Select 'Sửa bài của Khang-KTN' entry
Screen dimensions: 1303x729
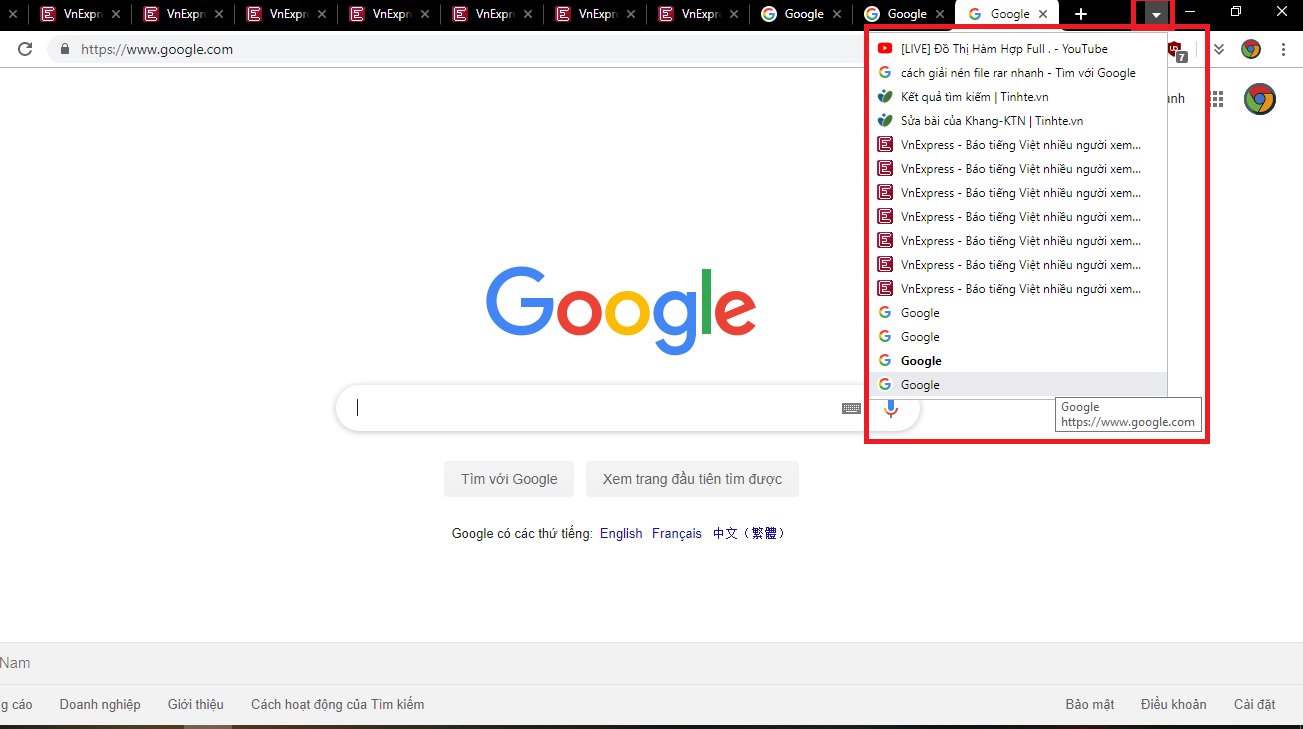click(1018, 120)
